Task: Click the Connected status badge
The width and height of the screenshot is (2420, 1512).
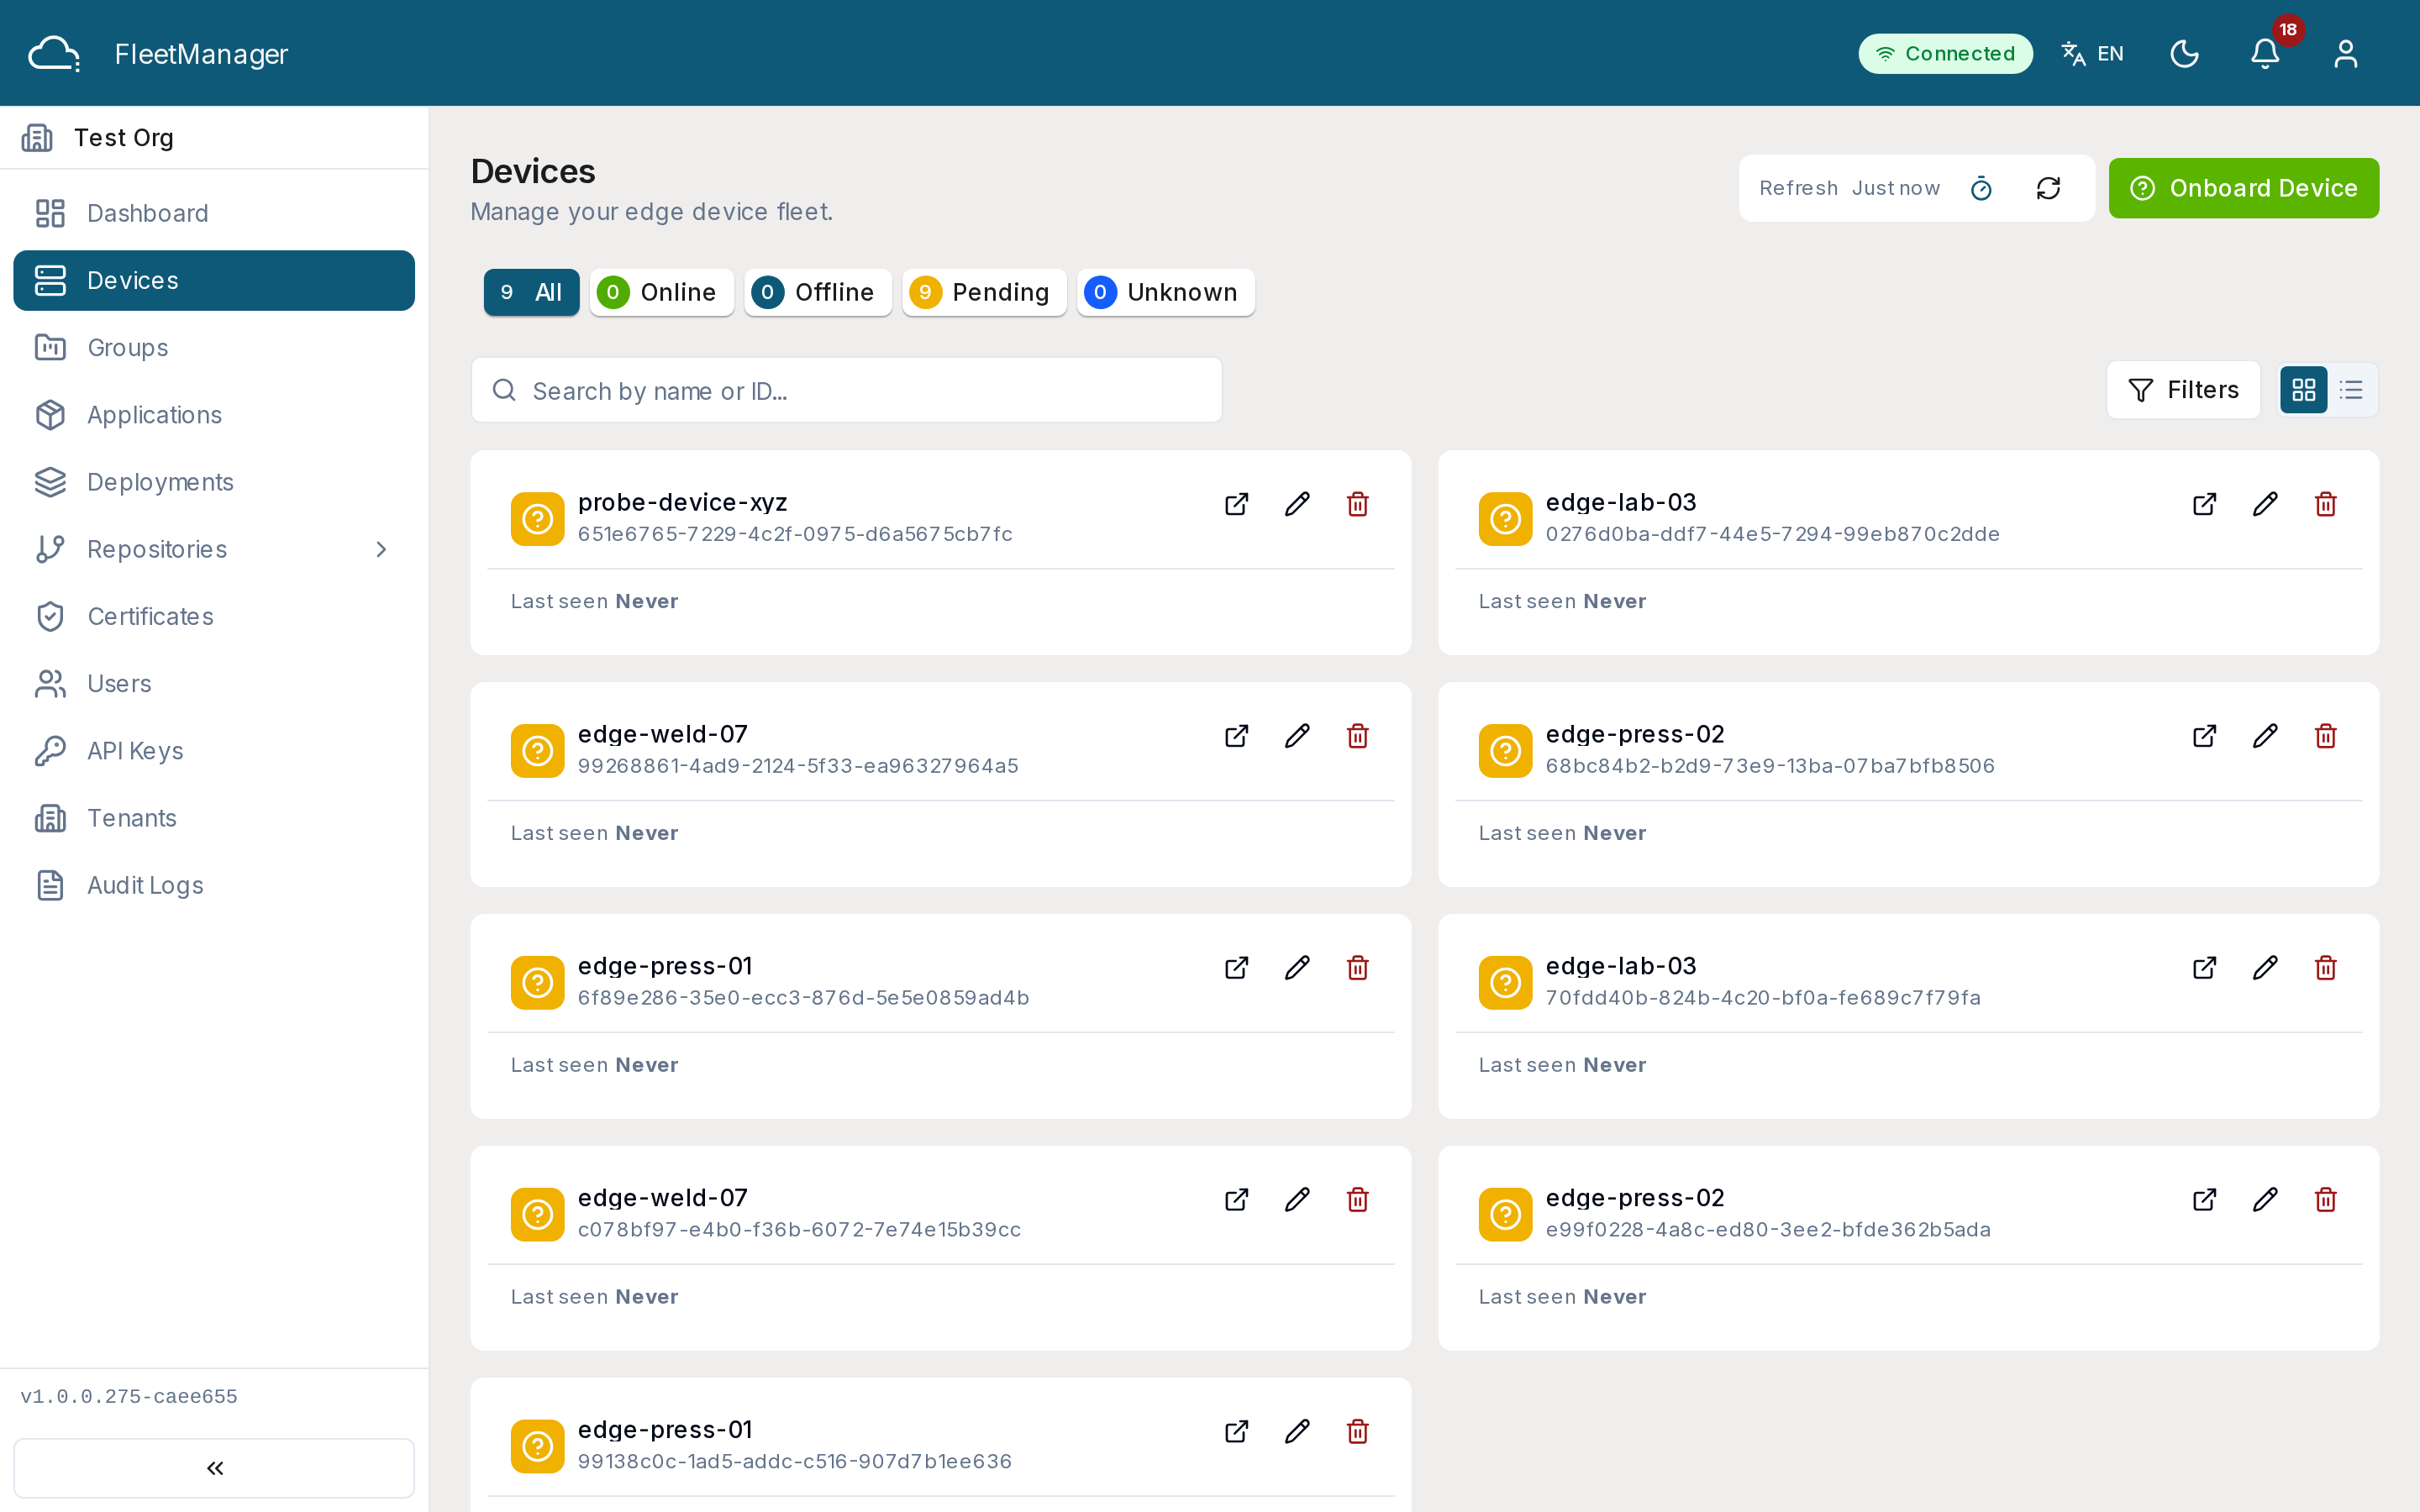Action: click(x=1945, y=54)
